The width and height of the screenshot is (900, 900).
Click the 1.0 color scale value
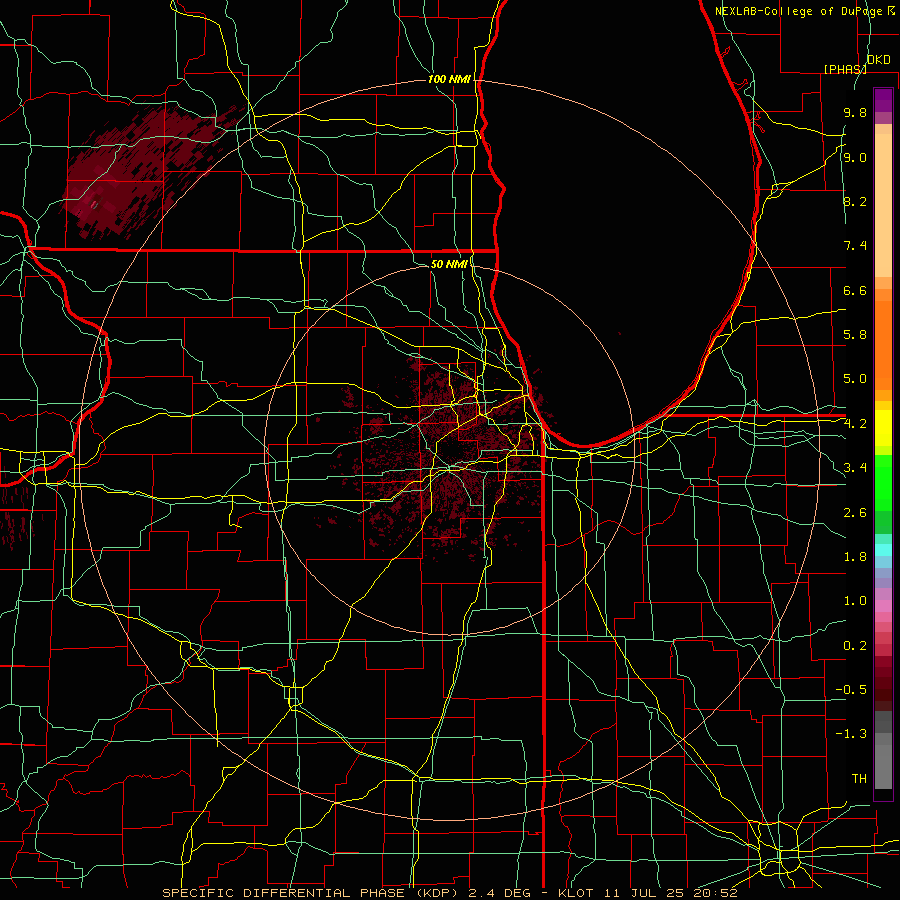click(x=855, y=601)
